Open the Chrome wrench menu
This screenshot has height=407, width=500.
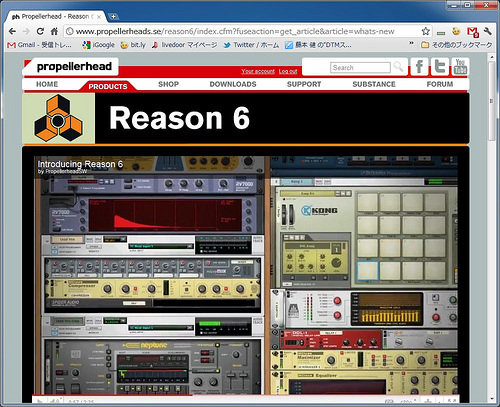tap(488, 32)
